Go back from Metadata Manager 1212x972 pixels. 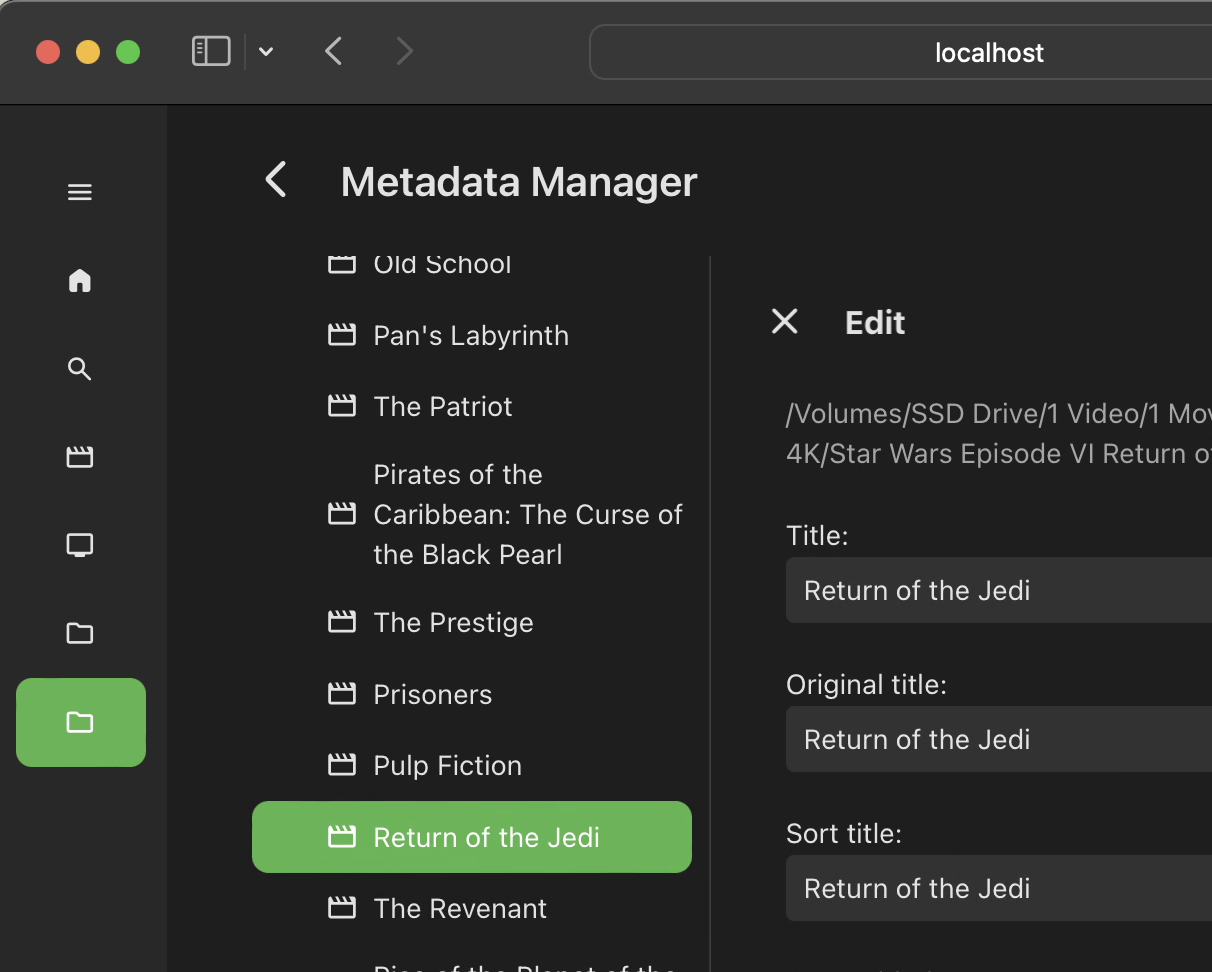pyautogui.click(x=276, y=180)
